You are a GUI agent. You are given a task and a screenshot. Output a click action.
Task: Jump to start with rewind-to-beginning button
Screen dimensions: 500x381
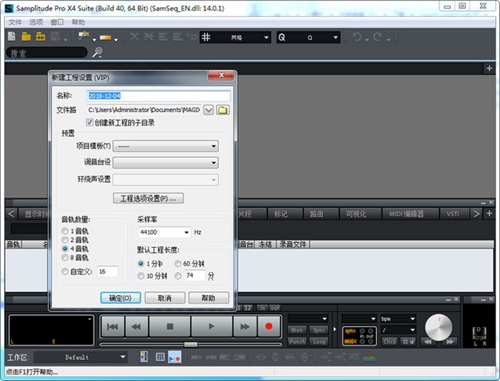(x=112, y=326)
